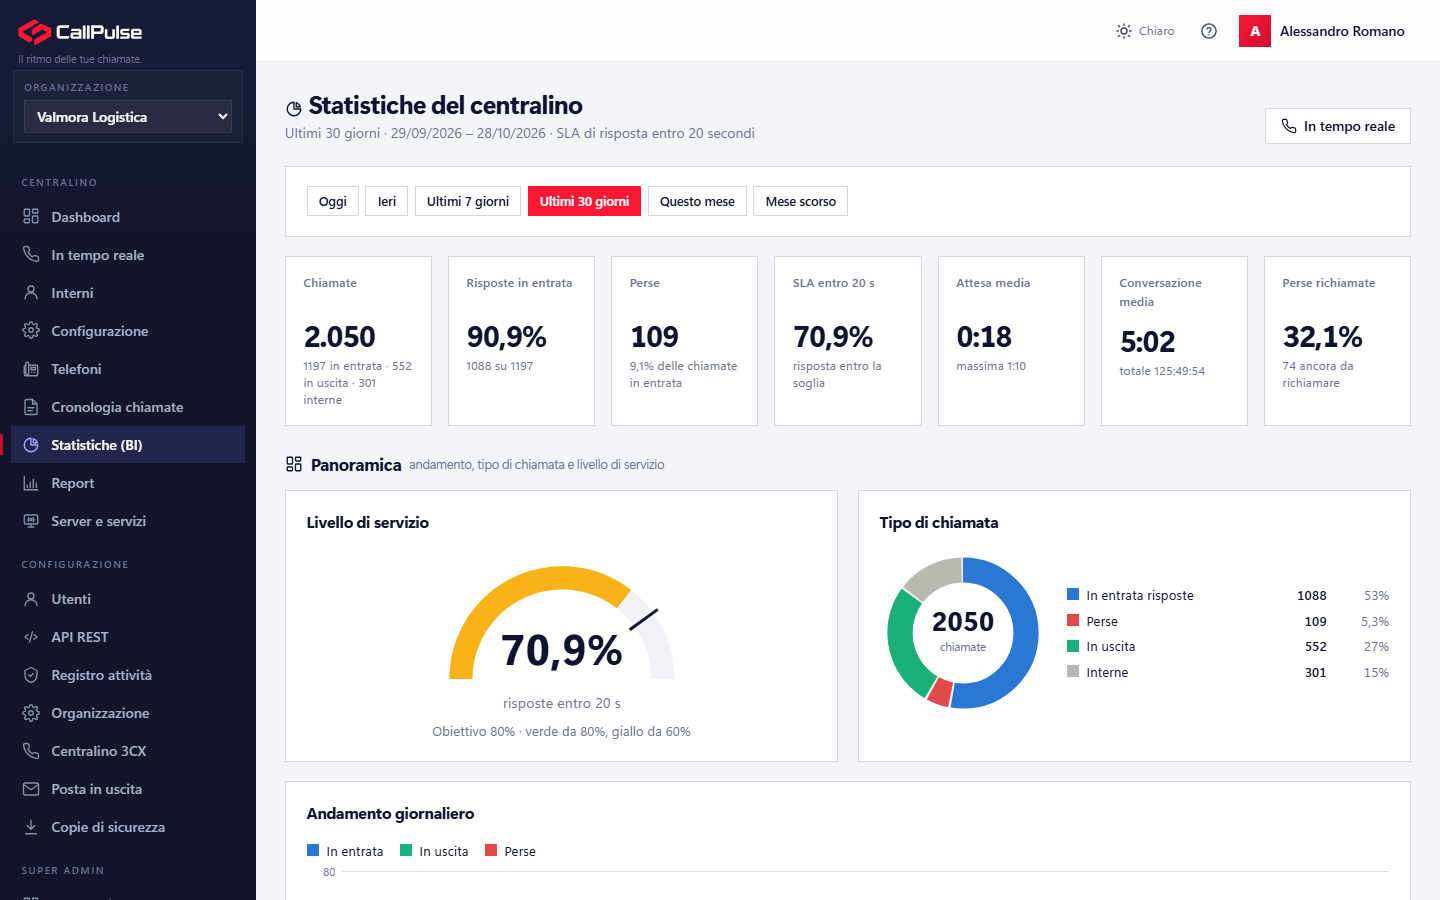Click blue In entrata risposte legend swatch
Viewport: 1440px width, 900px height.
click(1073, 594)
